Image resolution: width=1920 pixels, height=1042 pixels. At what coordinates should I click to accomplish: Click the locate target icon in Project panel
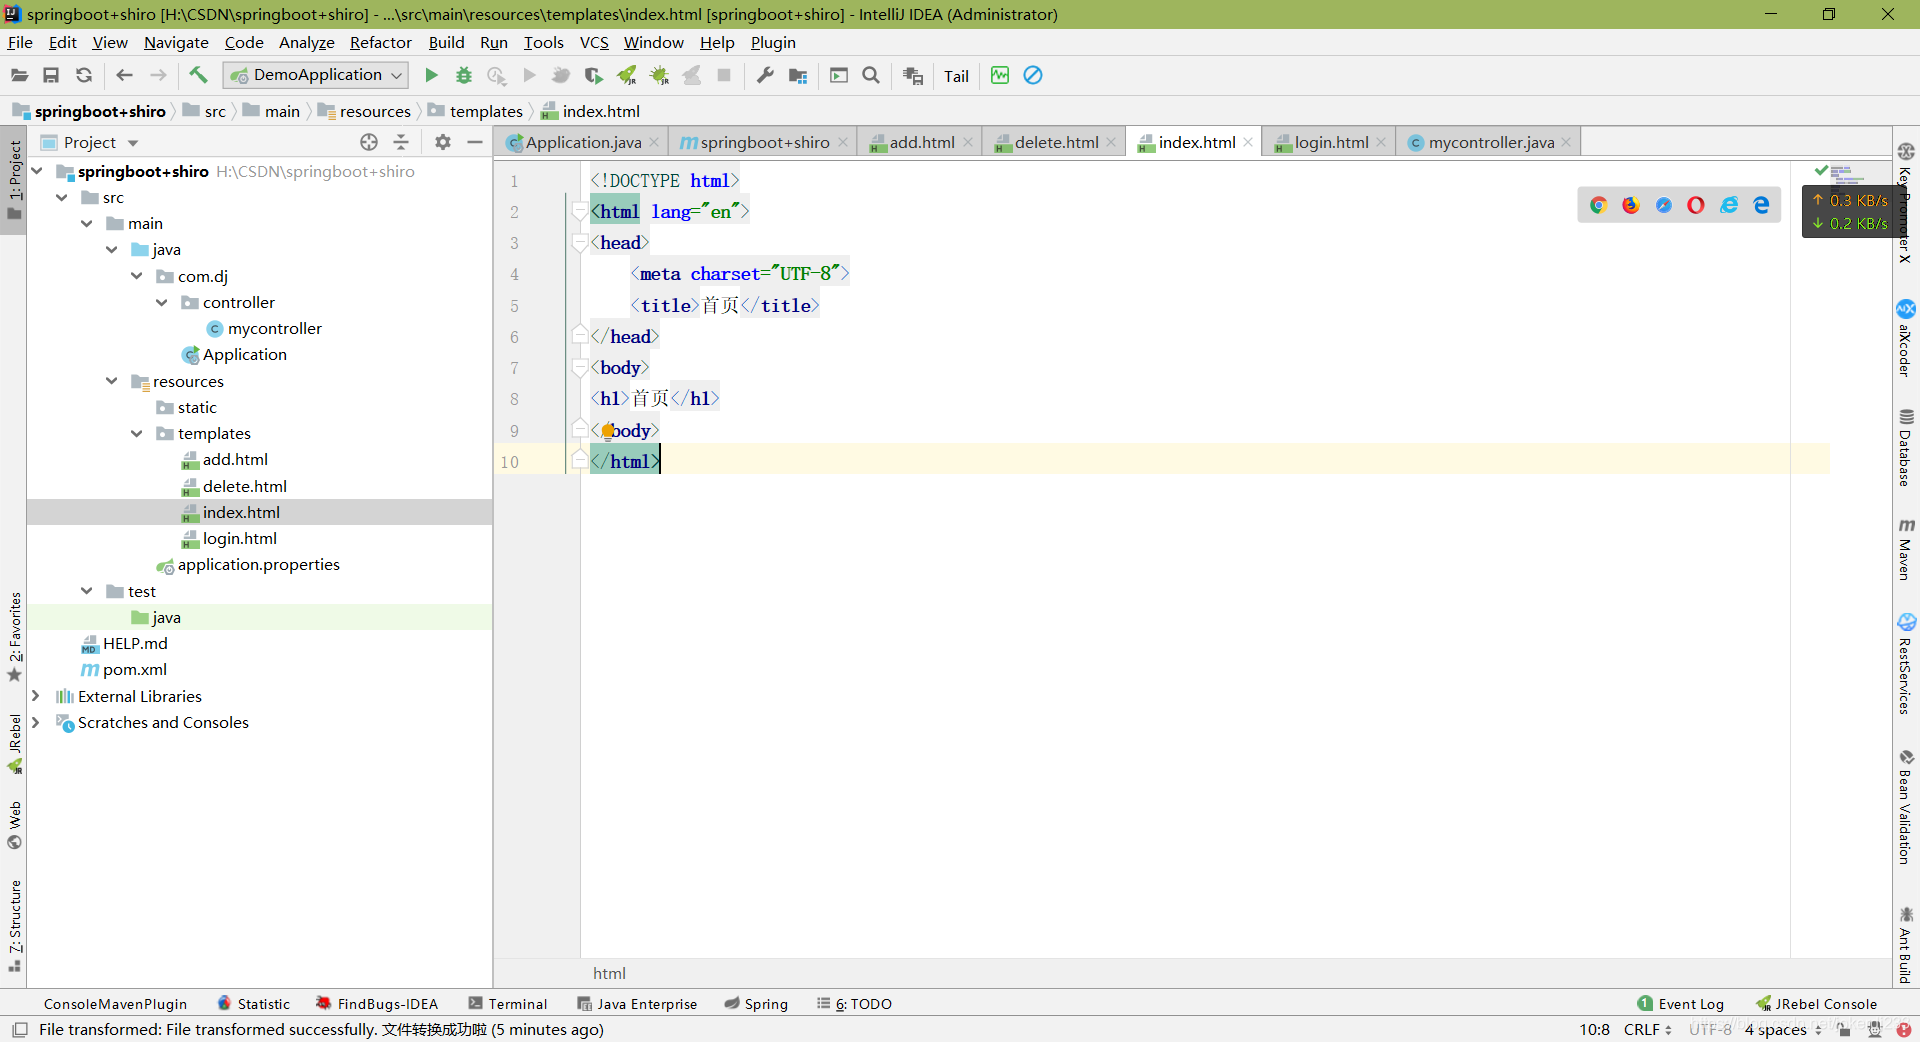tap(369, 142)
